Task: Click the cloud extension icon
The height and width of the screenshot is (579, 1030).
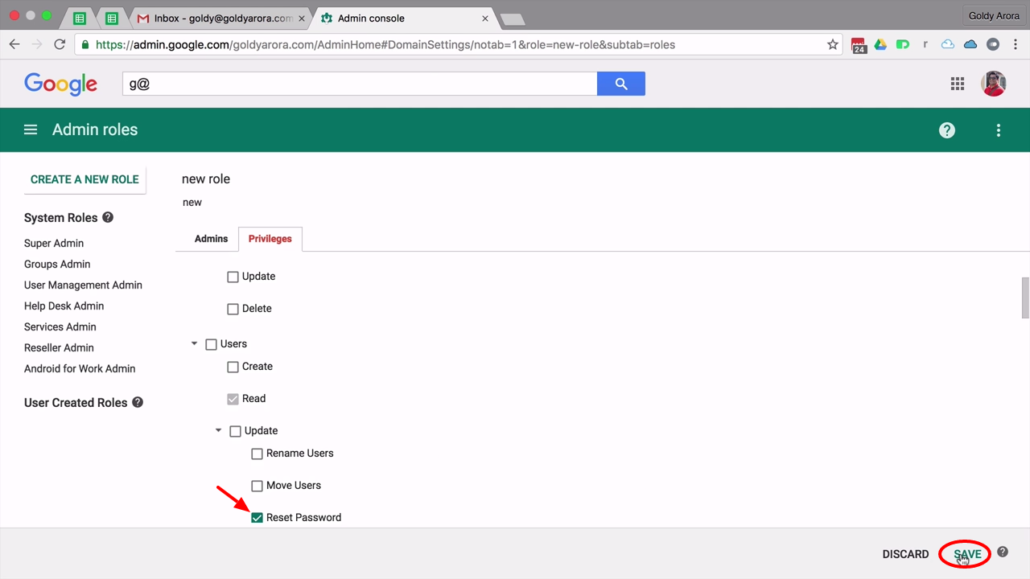Action: tap(947, 44)
